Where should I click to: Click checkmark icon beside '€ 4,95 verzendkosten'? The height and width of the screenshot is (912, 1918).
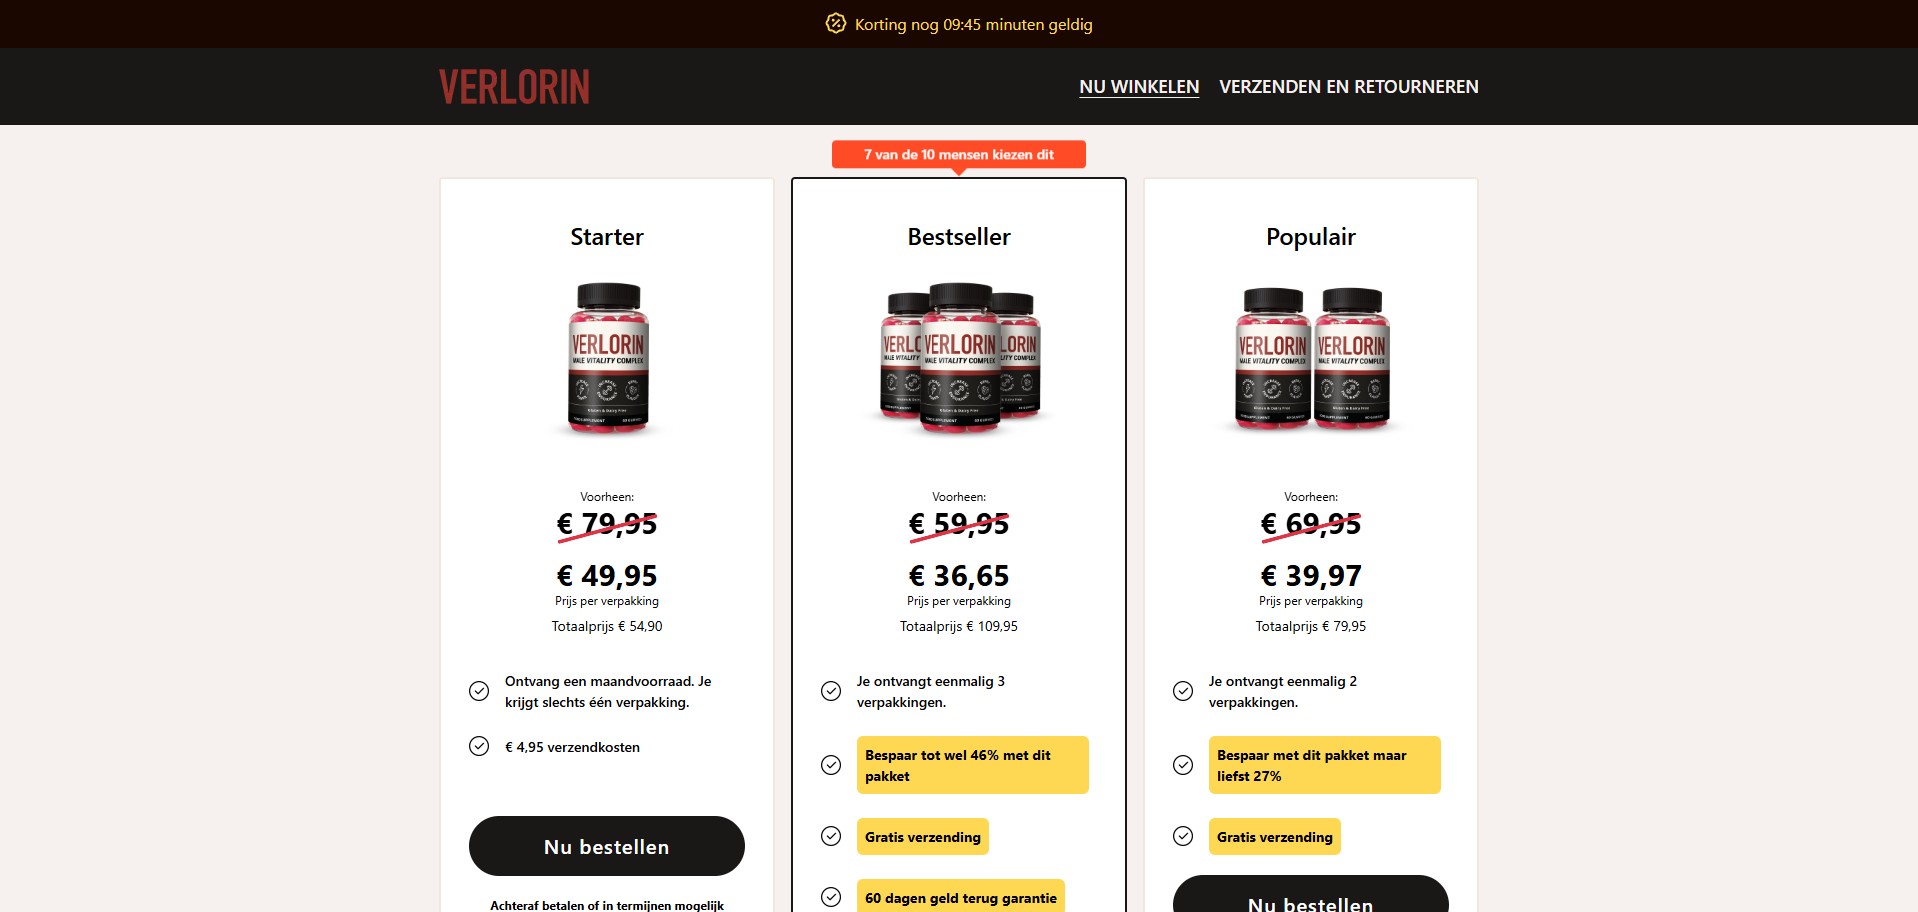(x=479, y=746)
